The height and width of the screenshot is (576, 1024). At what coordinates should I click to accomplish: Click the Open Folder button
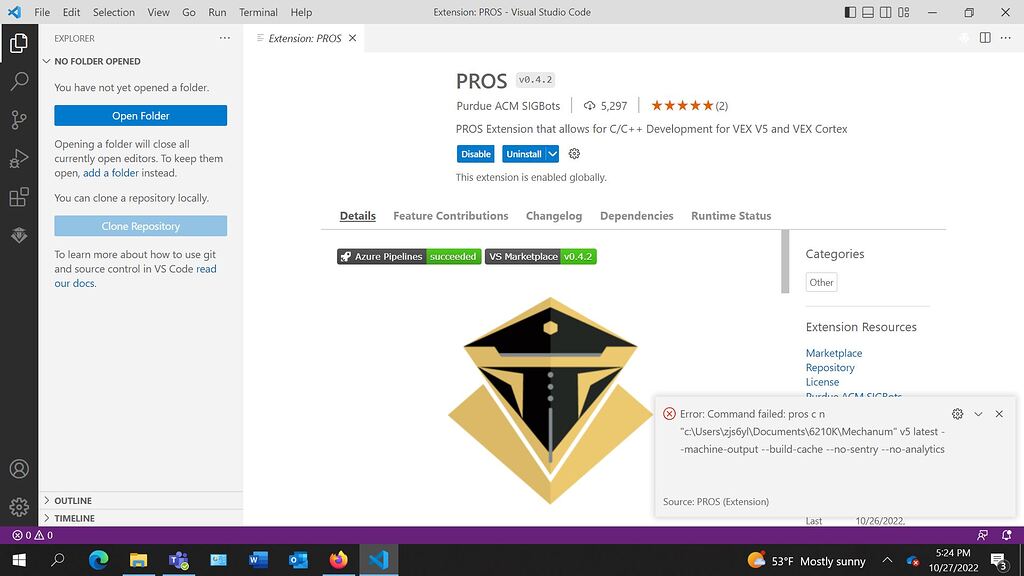(140, 115)
